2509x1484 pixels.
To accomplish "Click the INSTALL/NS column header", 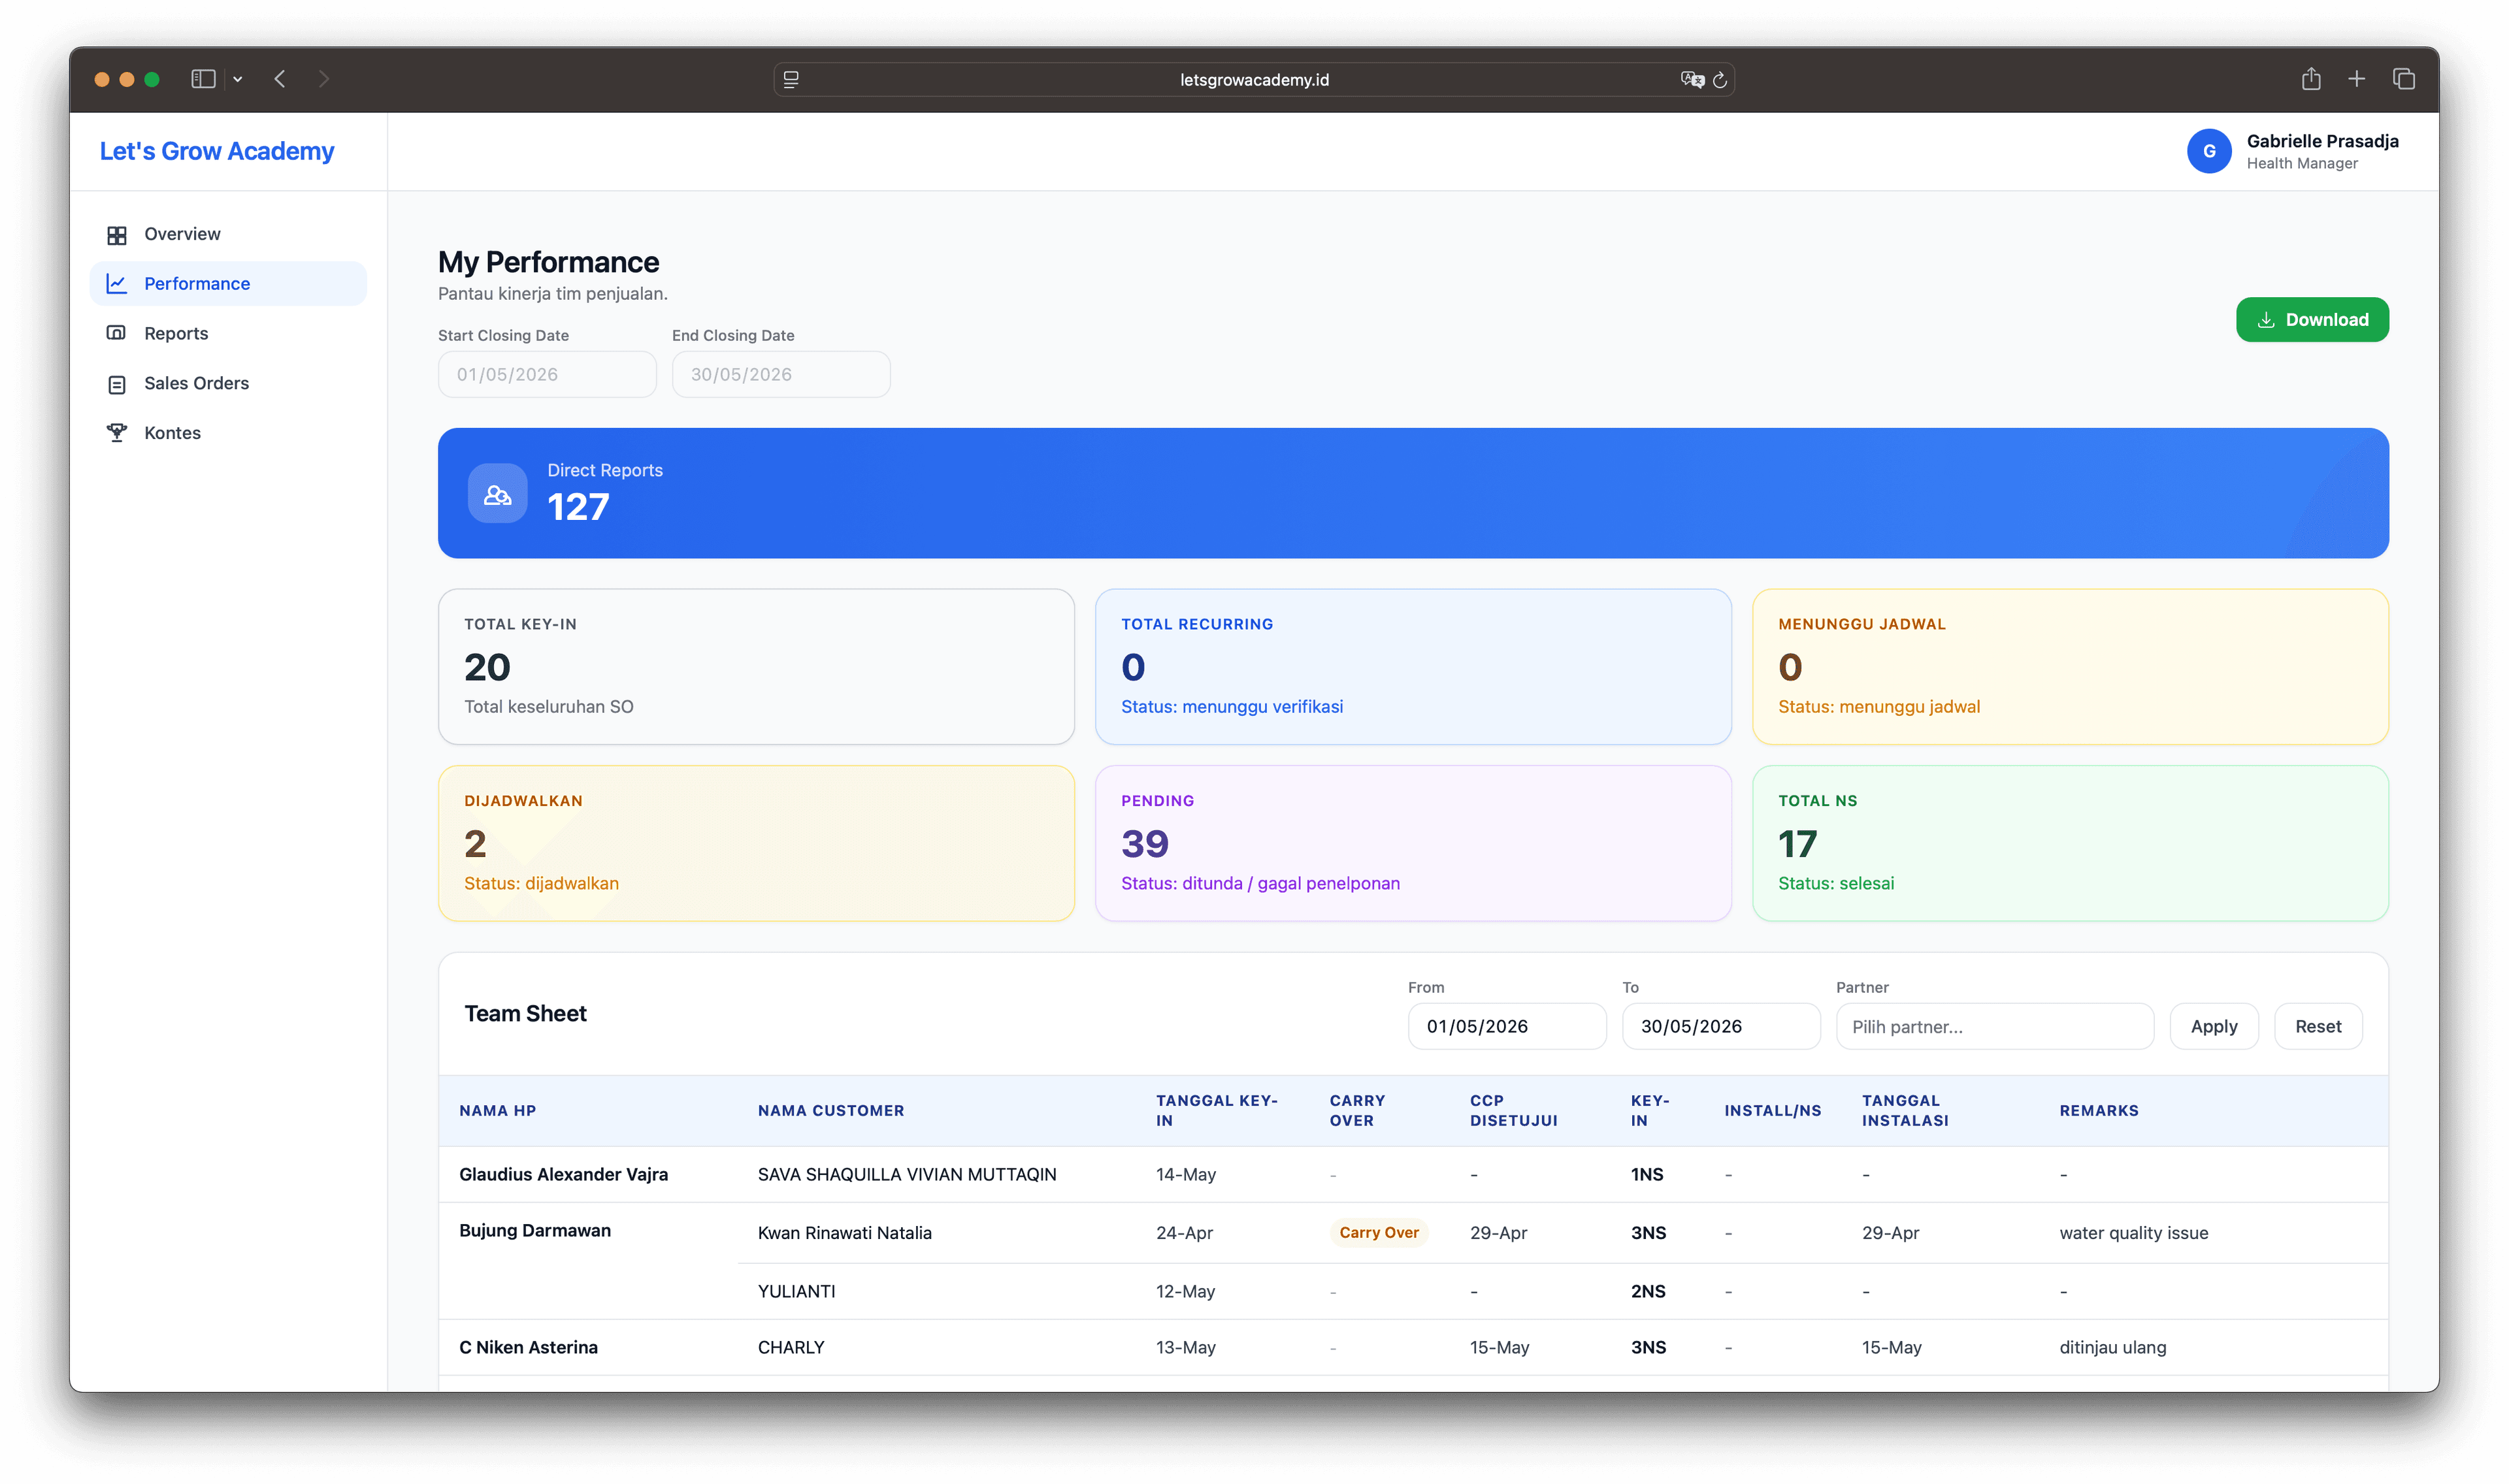I will [1772, 1110].
